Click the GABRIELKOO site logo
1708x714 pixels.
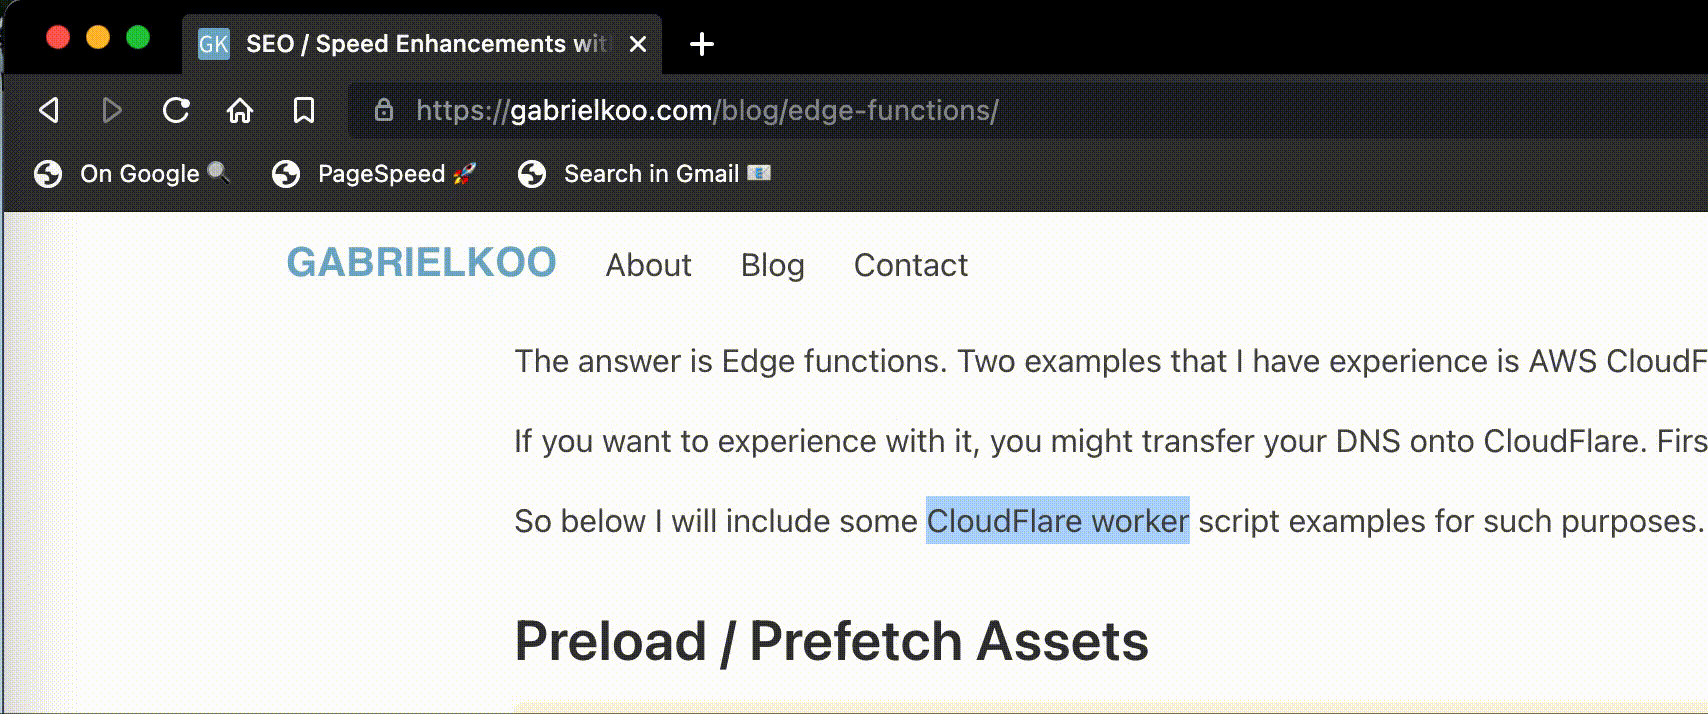pyautogui.click(x=421, y=263)
